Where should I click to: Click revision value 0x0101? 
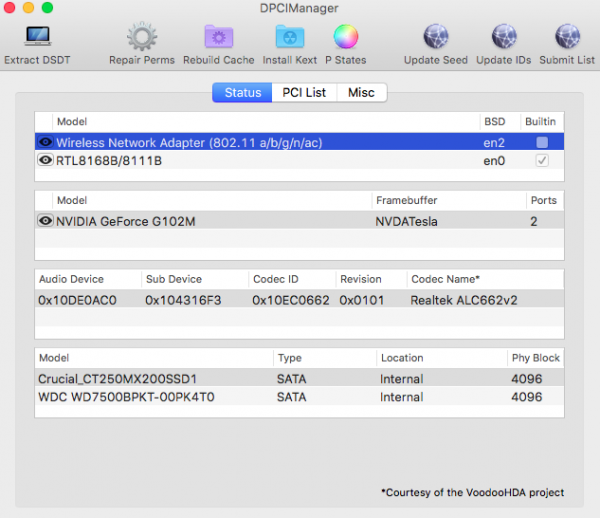(x=362, y=300)
